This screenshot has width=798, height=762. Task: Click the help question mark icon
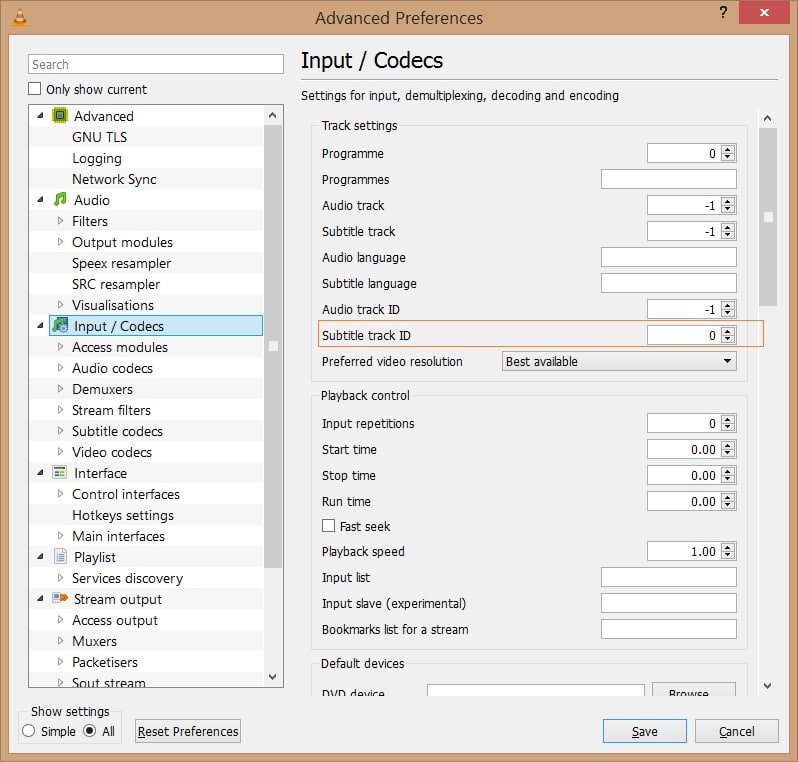point(722,12)
